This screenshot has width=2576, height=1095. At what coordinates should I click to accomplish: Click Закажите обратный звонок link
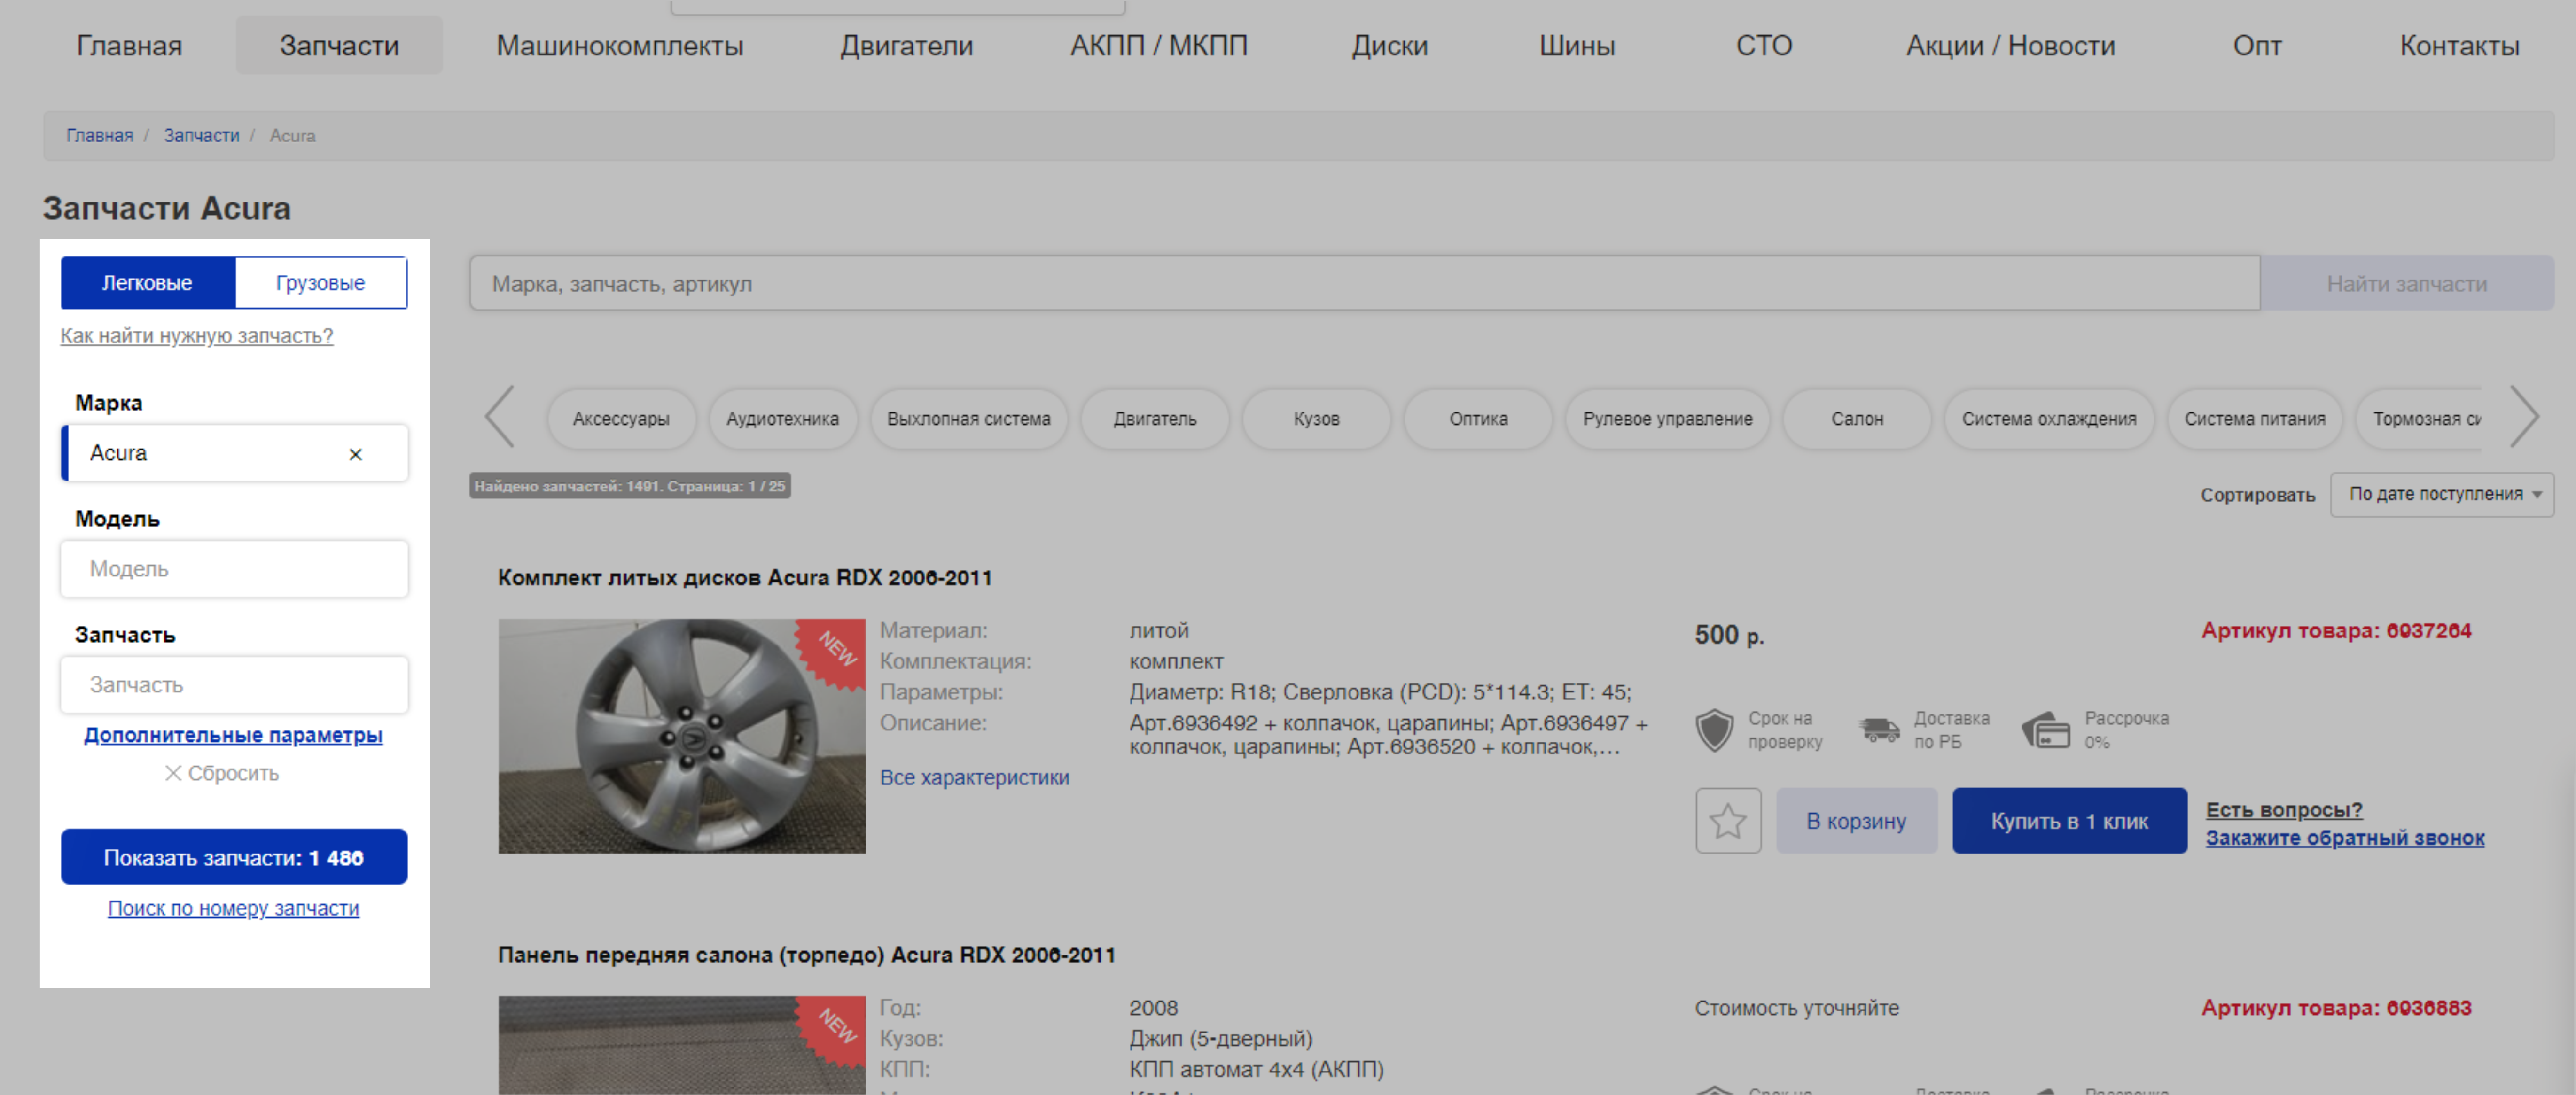tap(2345, 838)
